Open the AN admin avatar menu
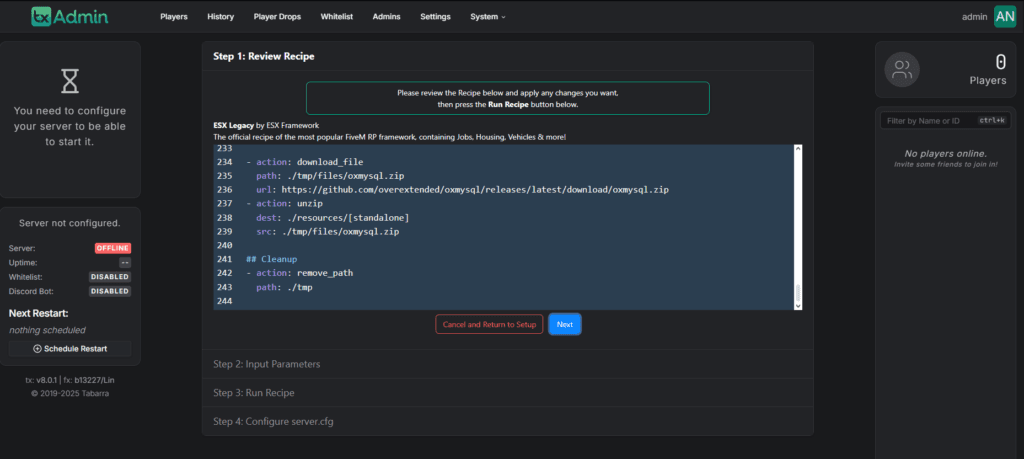 coord(1005,17)
